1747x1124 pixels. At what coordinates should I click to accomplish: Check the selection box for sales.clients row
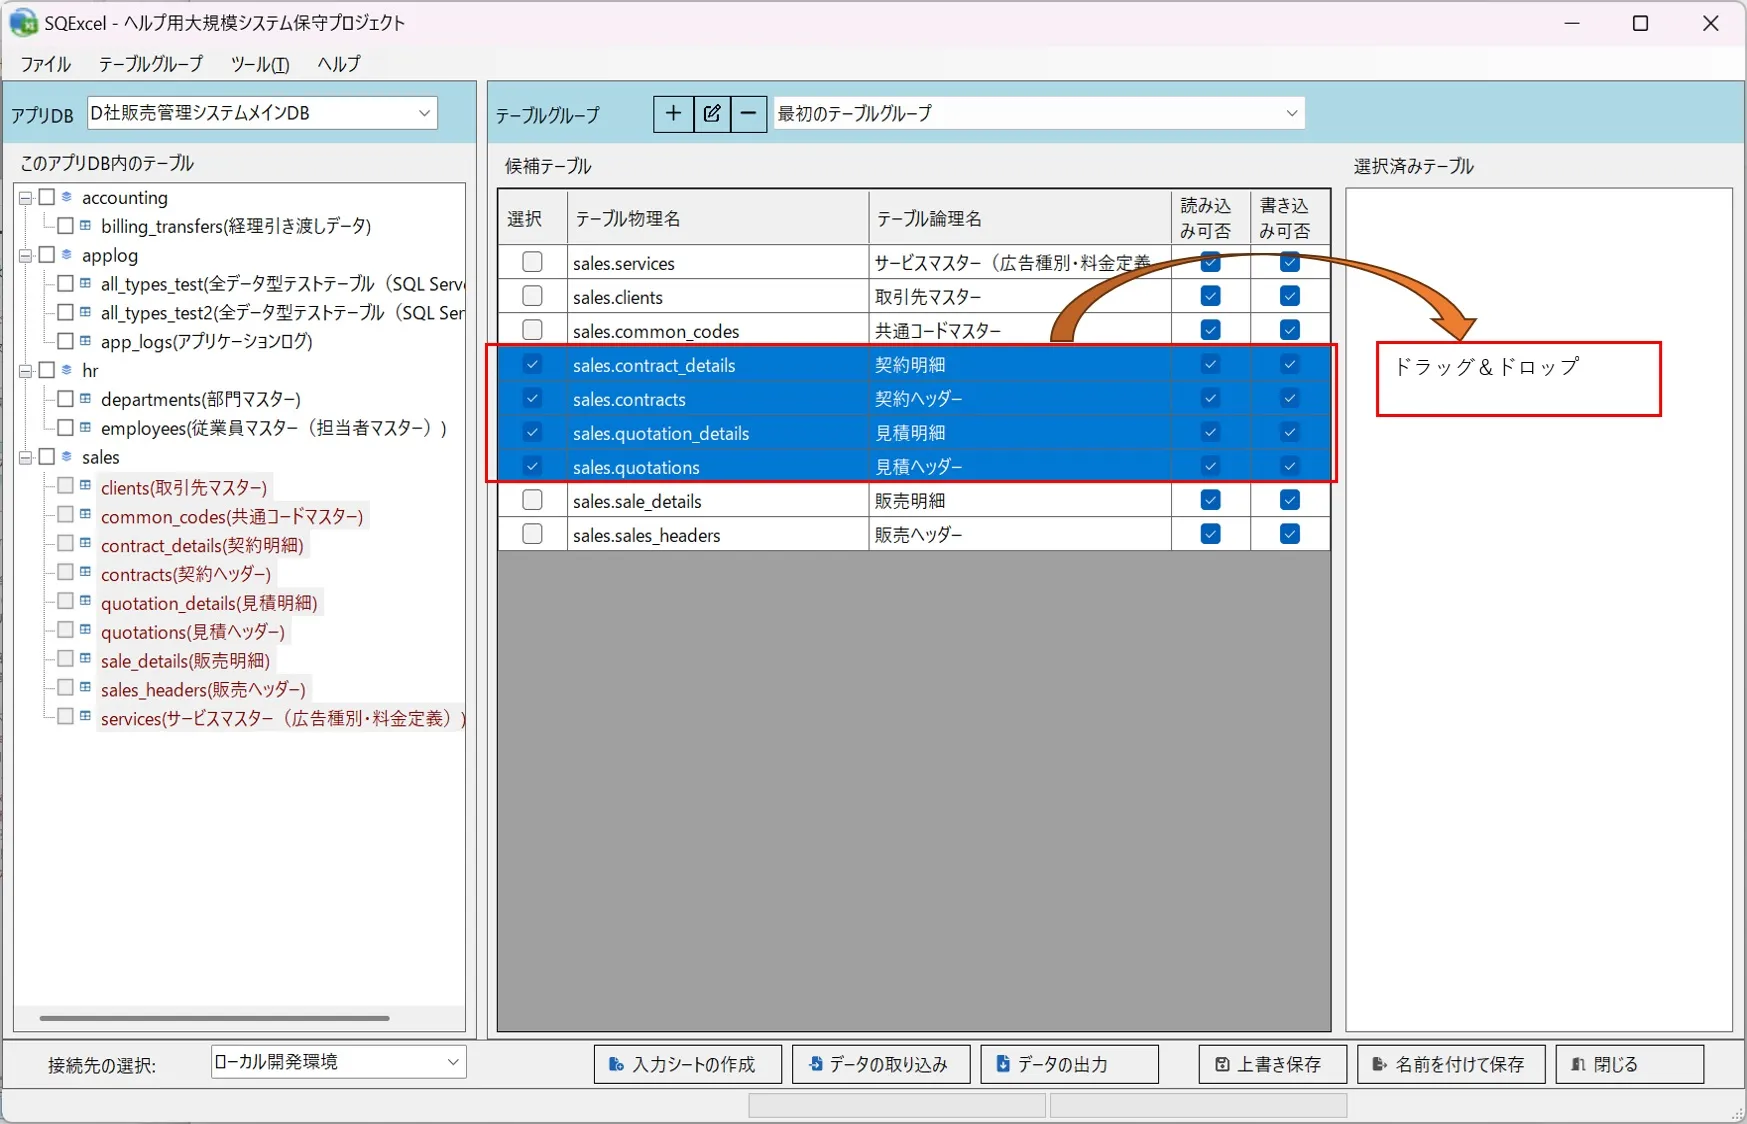click(x=532, y=296)
